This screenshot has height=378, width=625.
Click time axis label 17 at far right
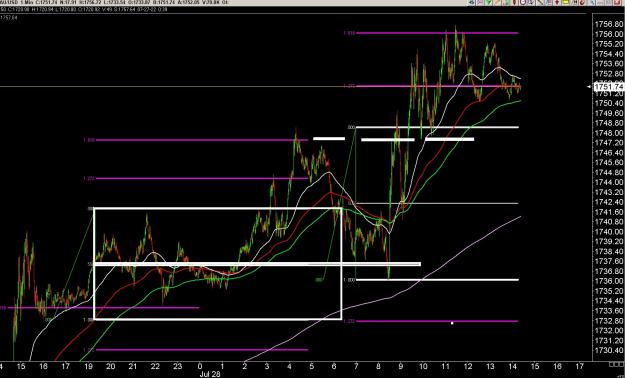coord(580,366)
